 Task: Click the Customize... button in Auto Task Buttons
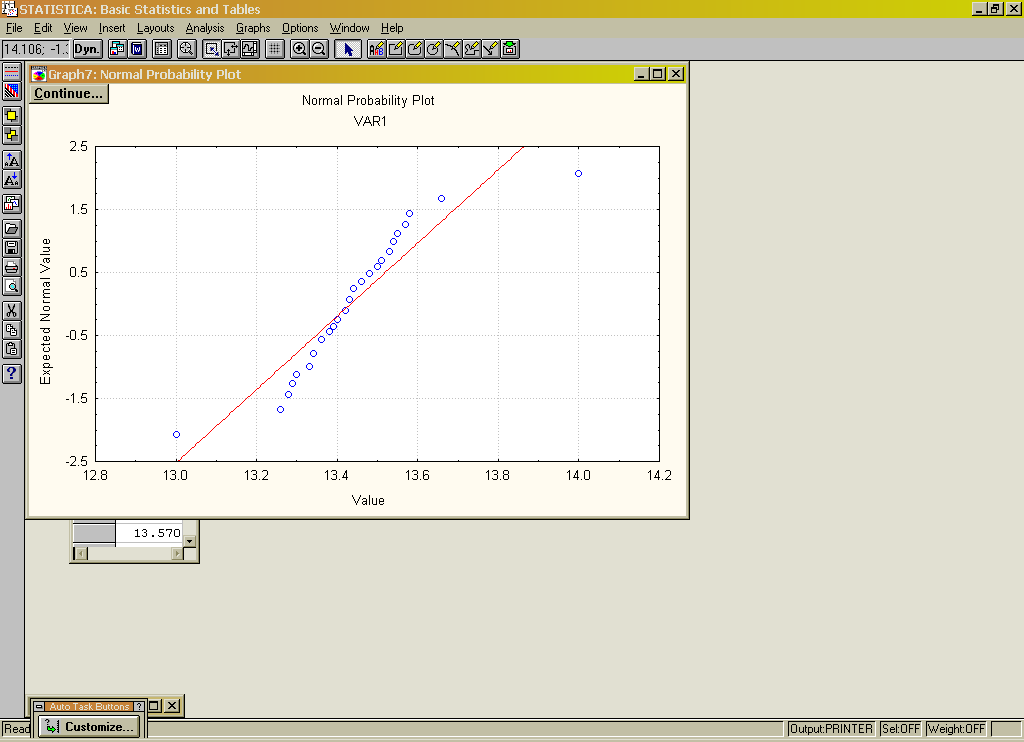click(x=89, y=726)
